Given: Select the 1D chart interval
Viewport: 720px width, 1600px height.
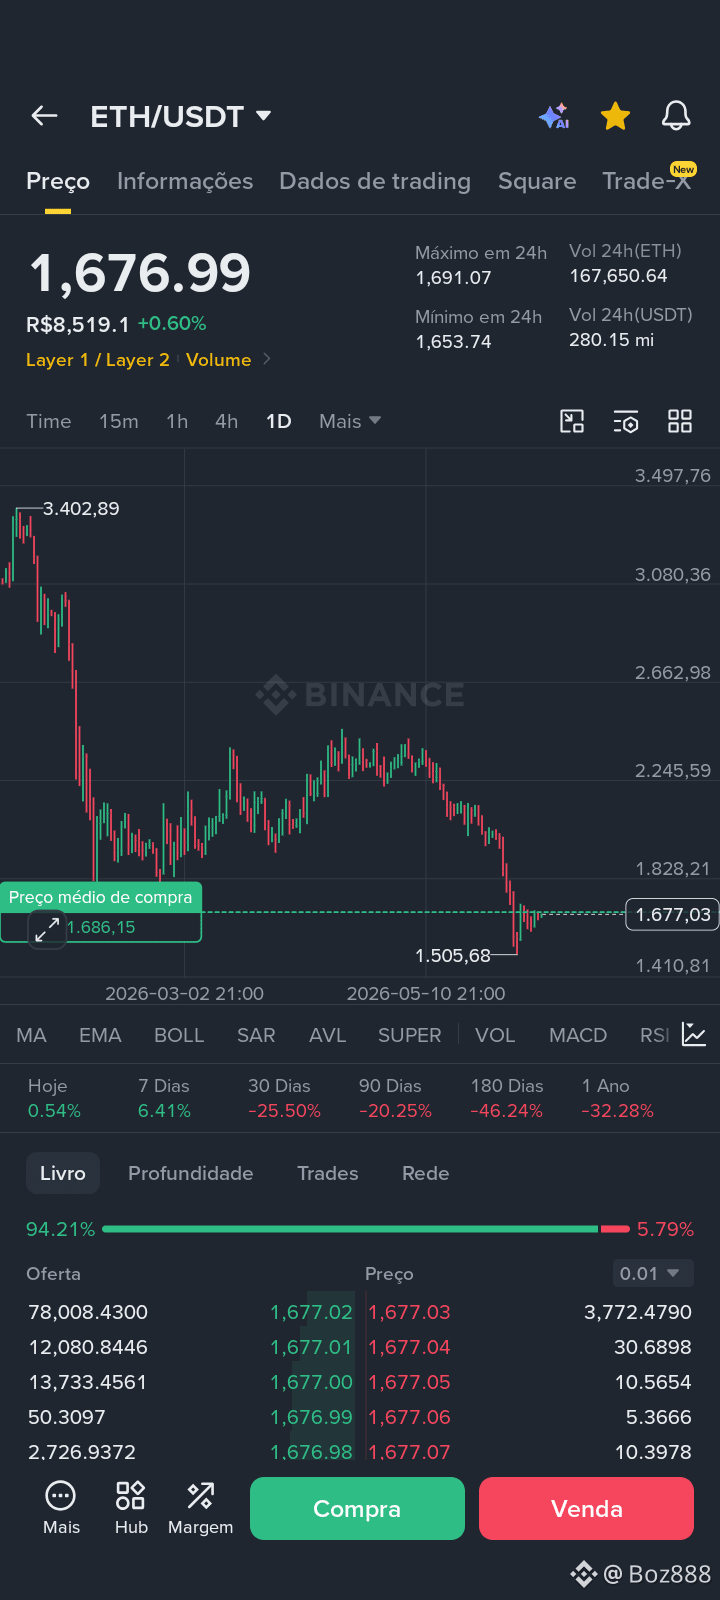Looking at the screenshot, I should (x=279, y=421).
